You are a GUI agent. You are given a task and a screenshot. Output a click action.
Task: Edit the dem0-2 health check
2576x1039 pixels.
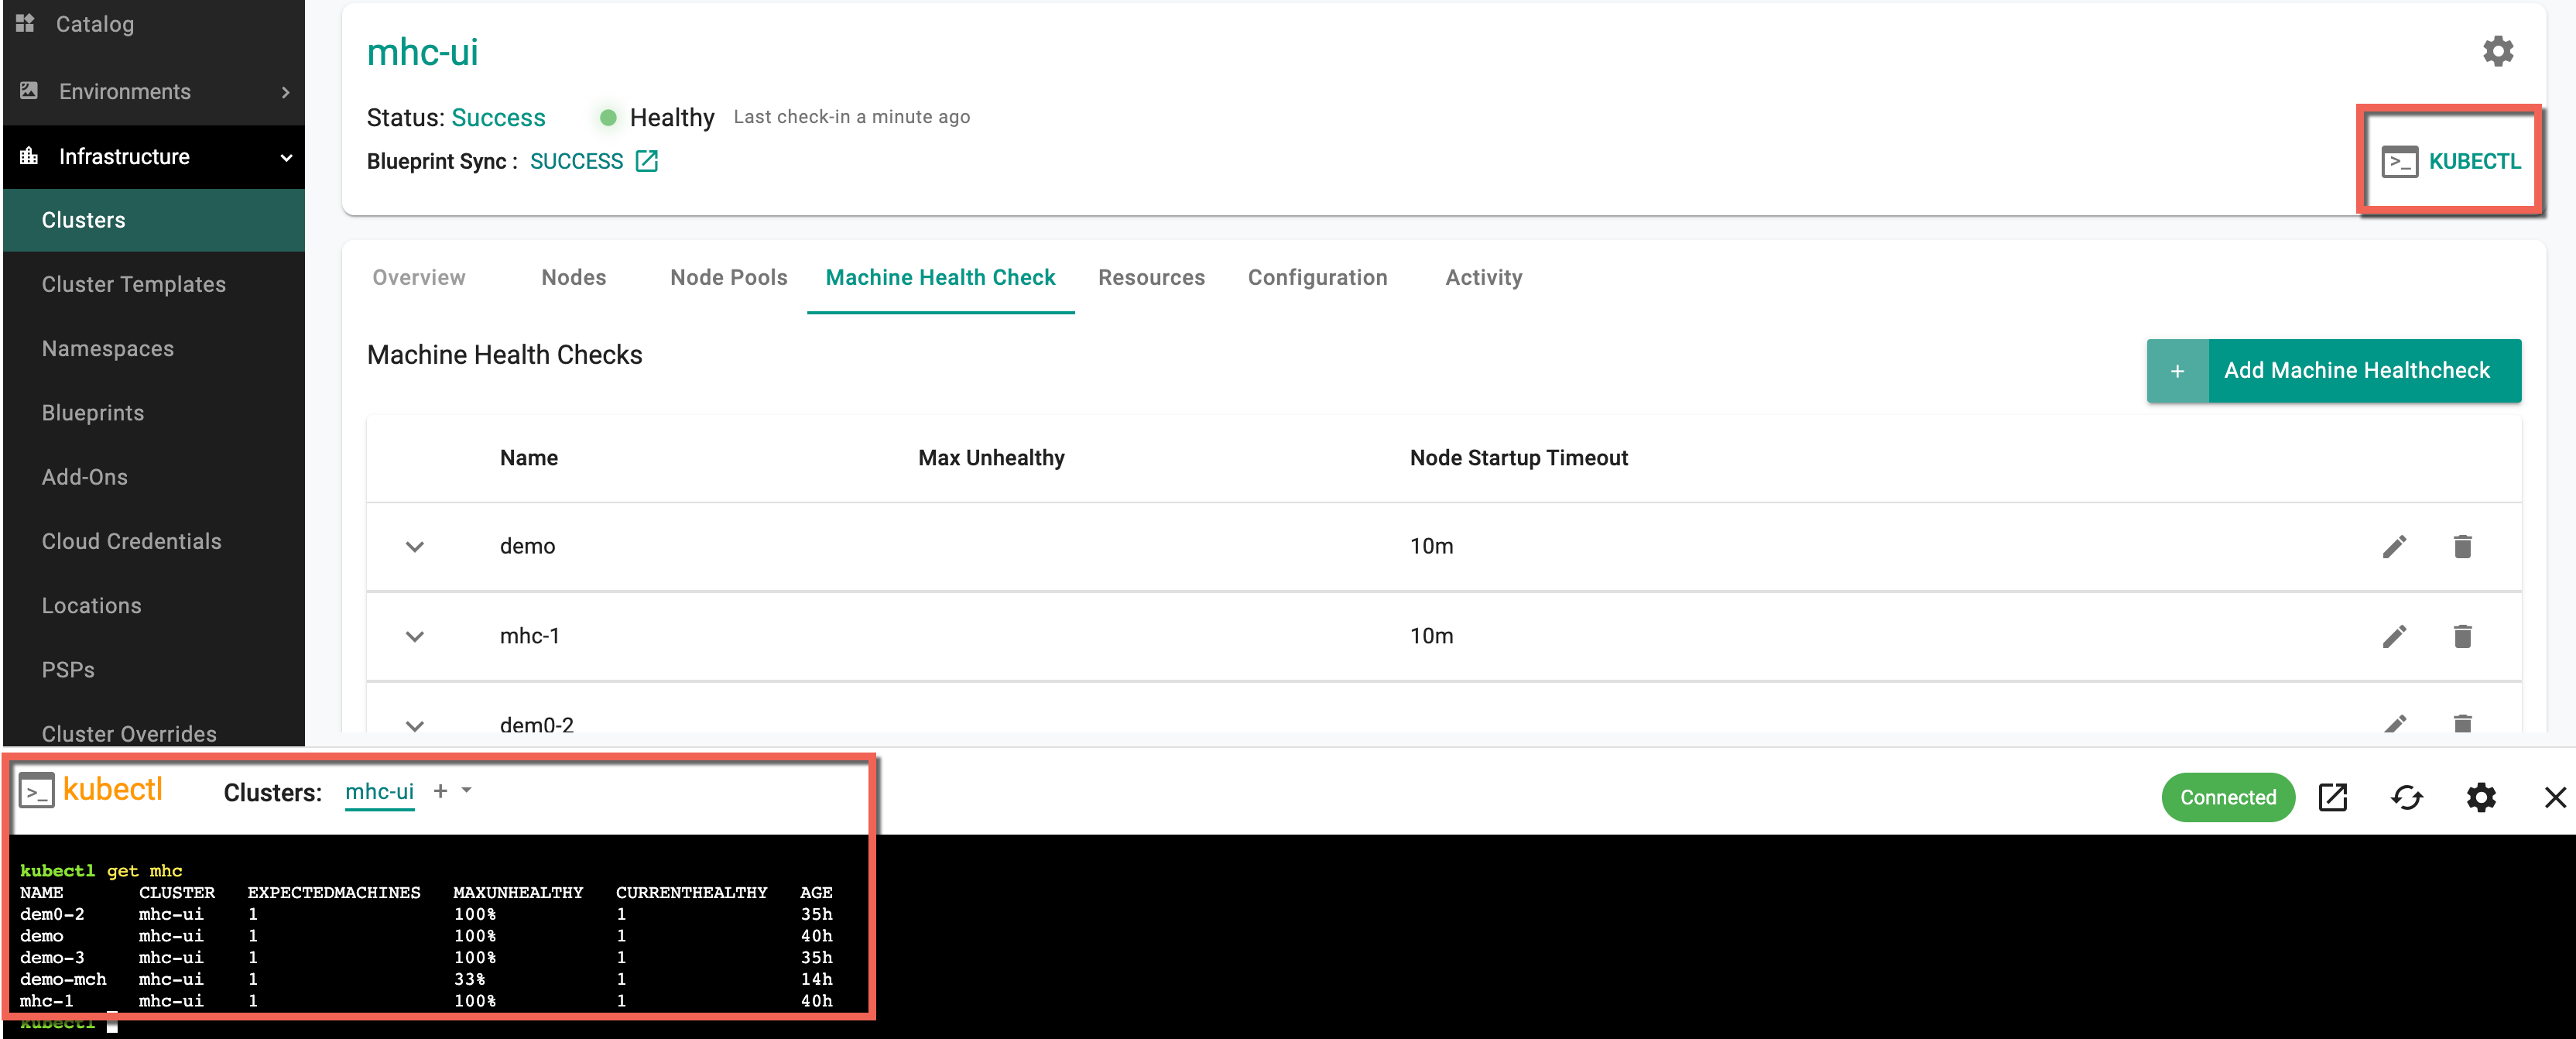pos(2394,723)
